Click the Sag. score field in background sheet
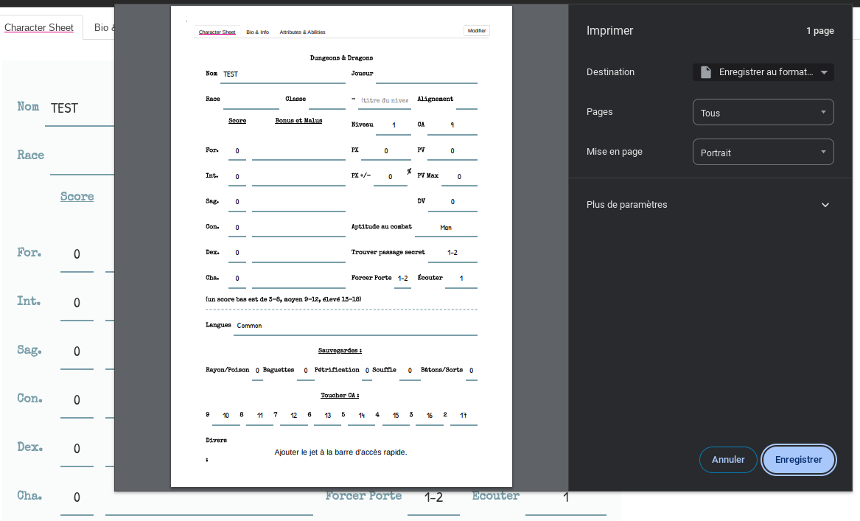860x521 pixels. tap(77, 352)
